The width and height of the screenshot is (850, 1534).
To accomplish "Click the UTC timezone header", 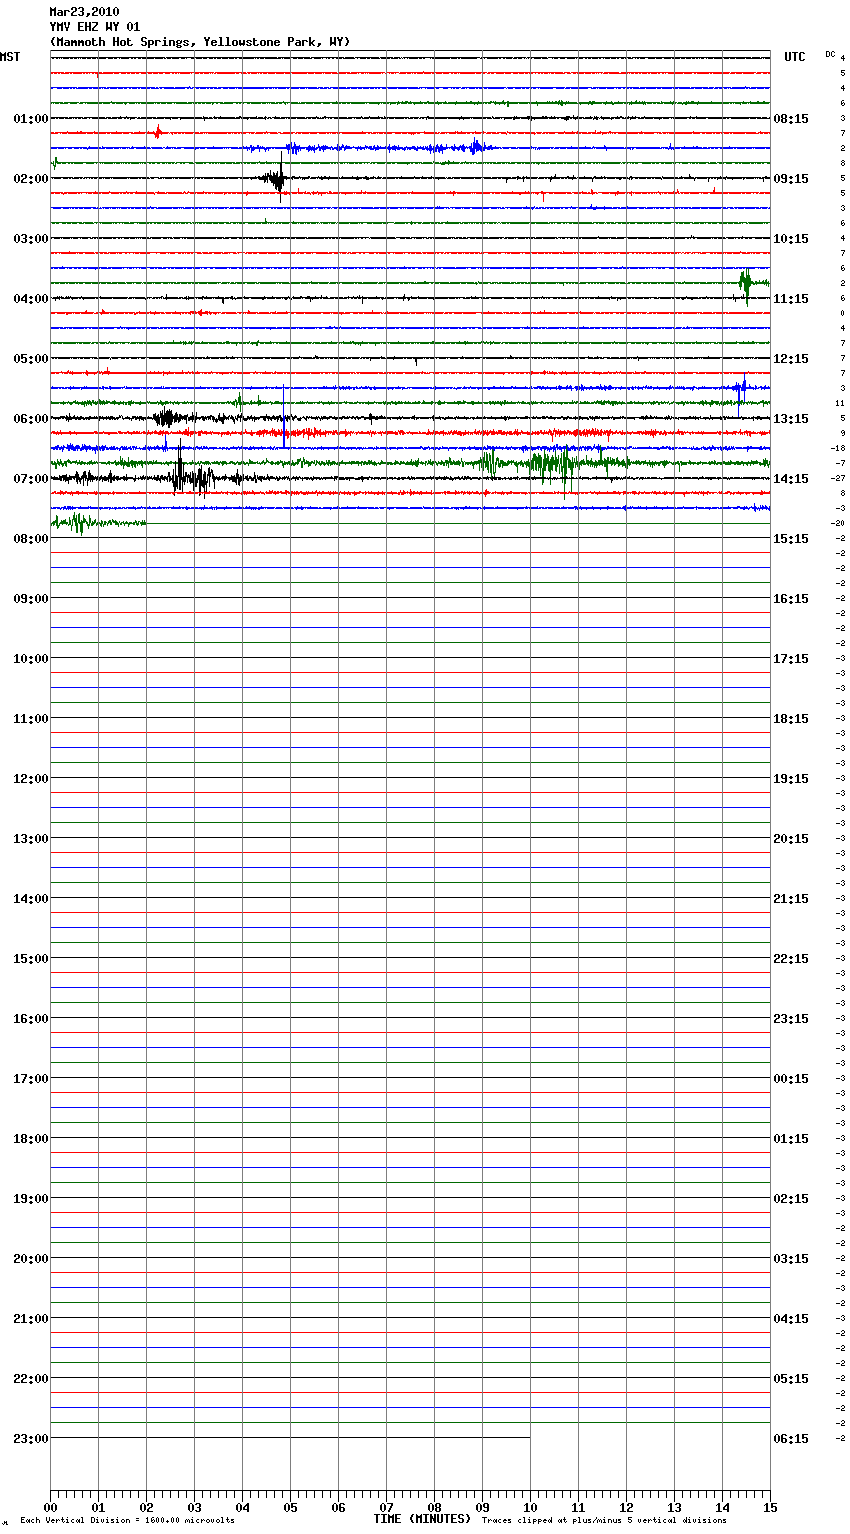I will [795, 57].
